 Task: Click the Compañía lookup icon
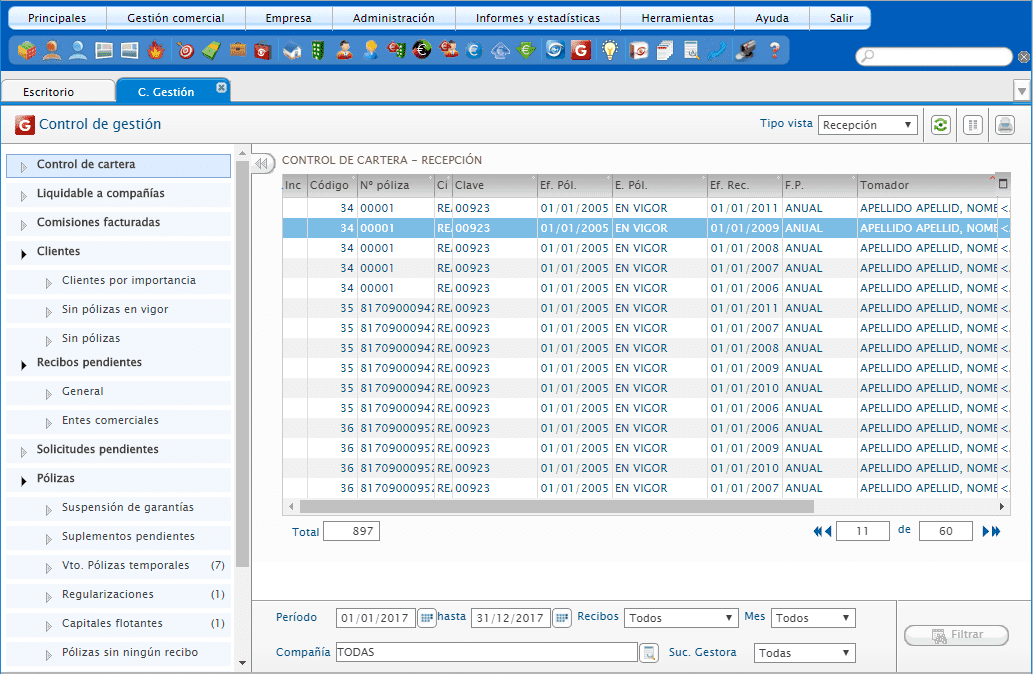(x=649, y=652)
